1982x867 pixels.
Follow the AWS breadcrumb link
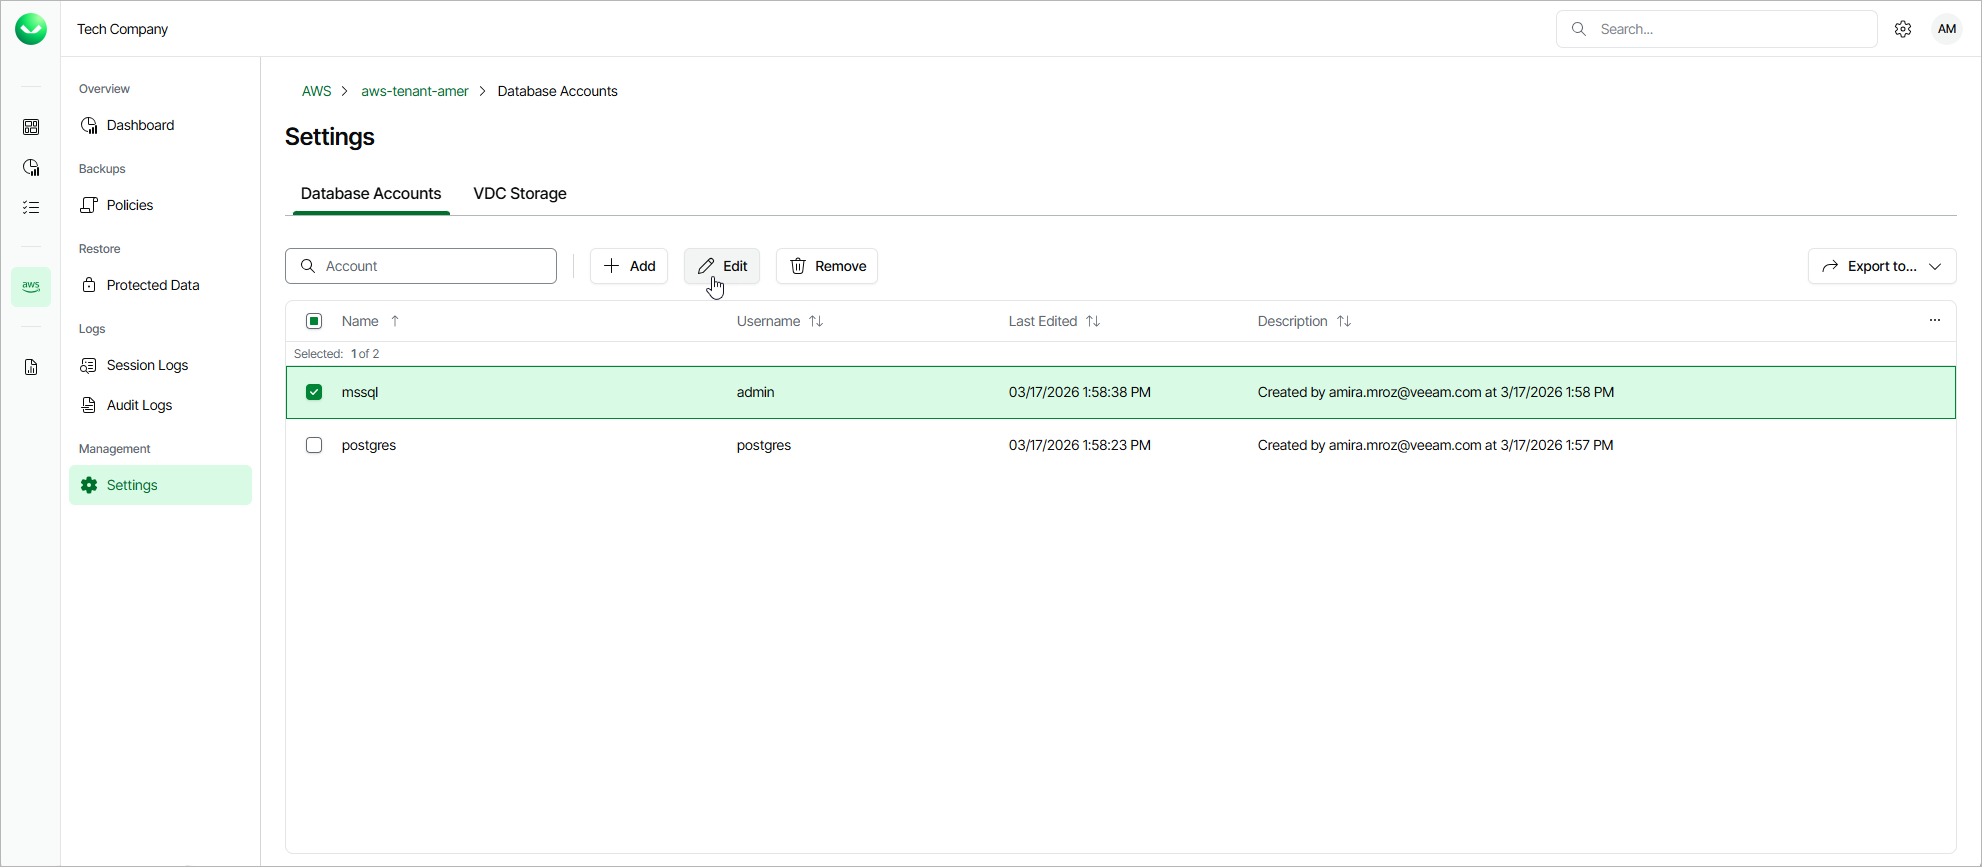[316, 91]
